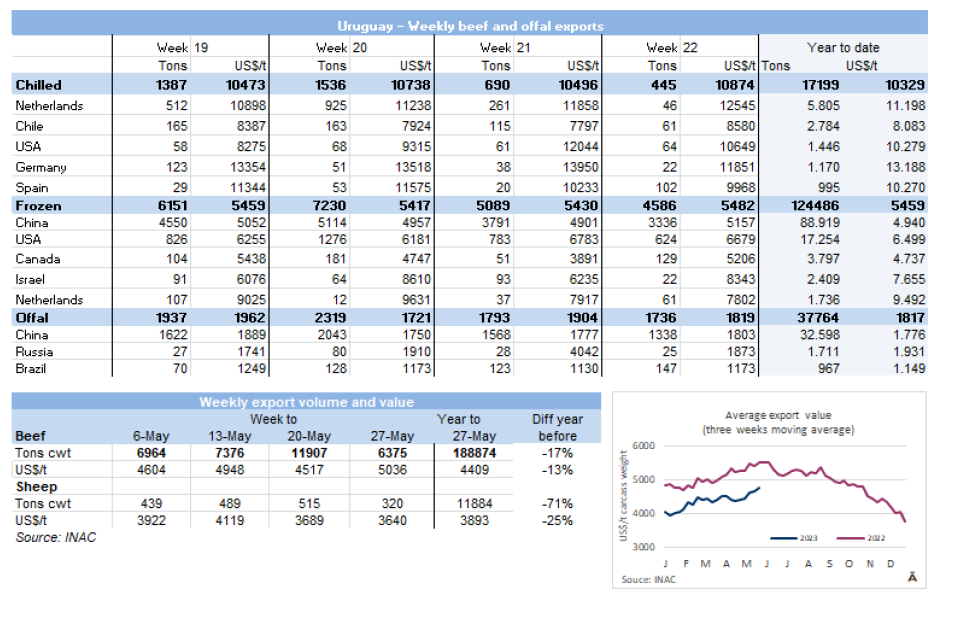Click the 2023 blue legend line
Image resolution: width=974 pixels, height=617 pixels.
[782, 537]
